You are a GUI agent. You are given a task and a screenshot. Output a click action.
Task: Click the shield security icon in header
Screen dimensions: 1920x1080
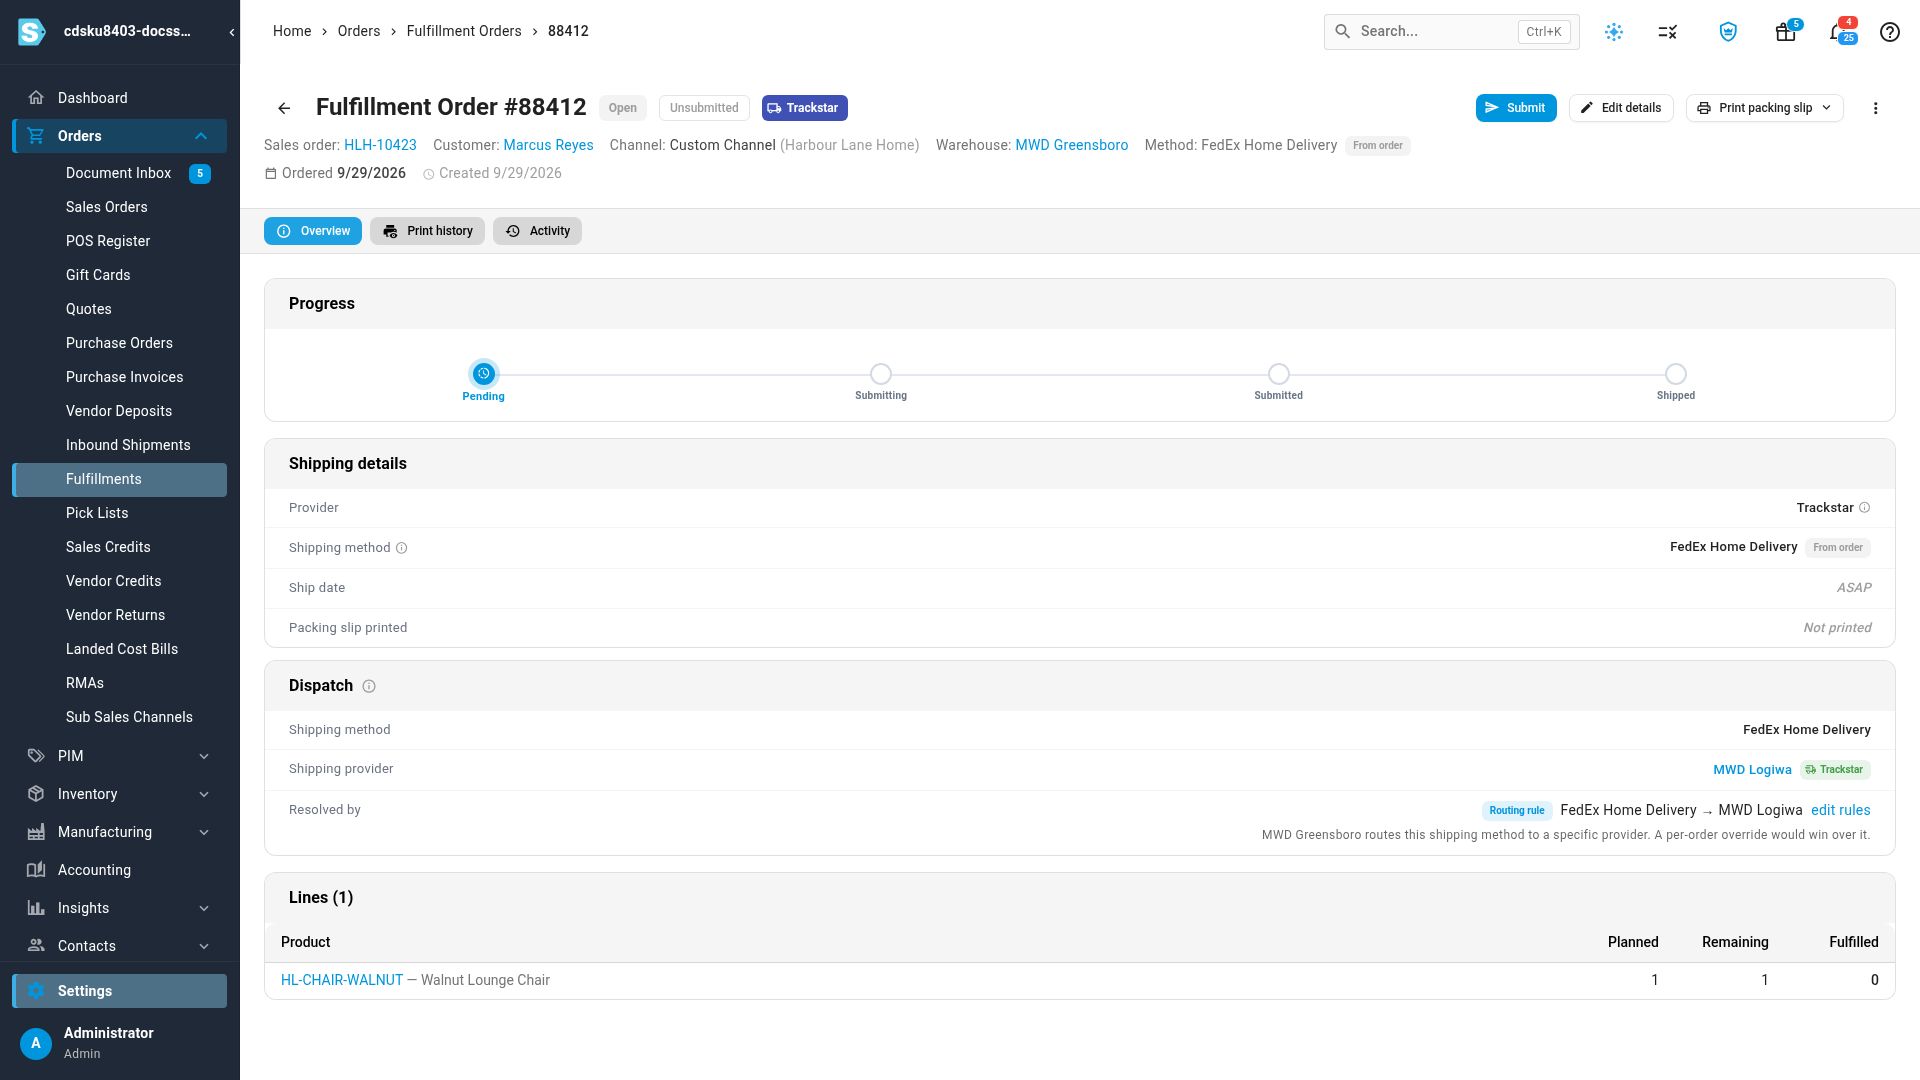[1728, 32]
